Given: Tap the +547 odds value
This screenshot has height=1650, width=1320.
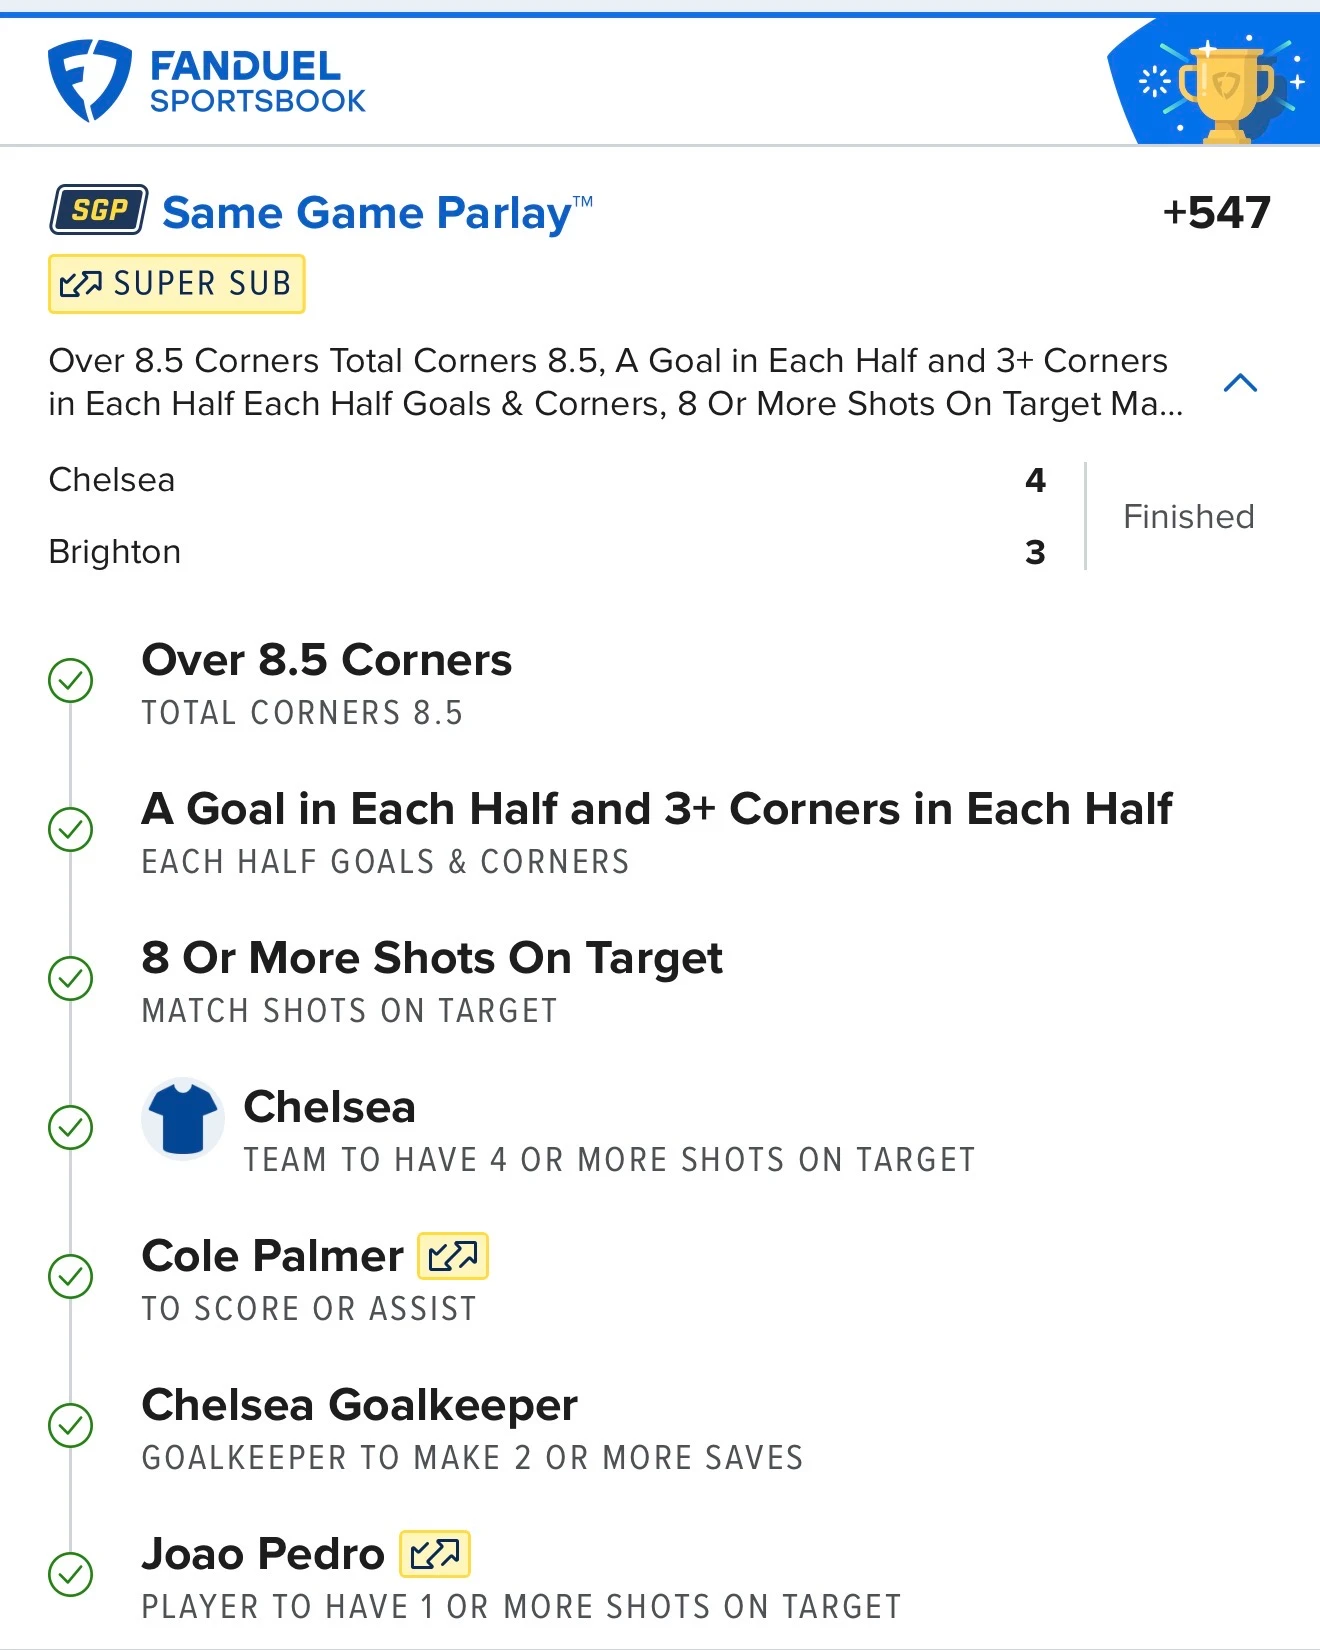Looking at the screenshot, I should click(x=1216, y=212).
